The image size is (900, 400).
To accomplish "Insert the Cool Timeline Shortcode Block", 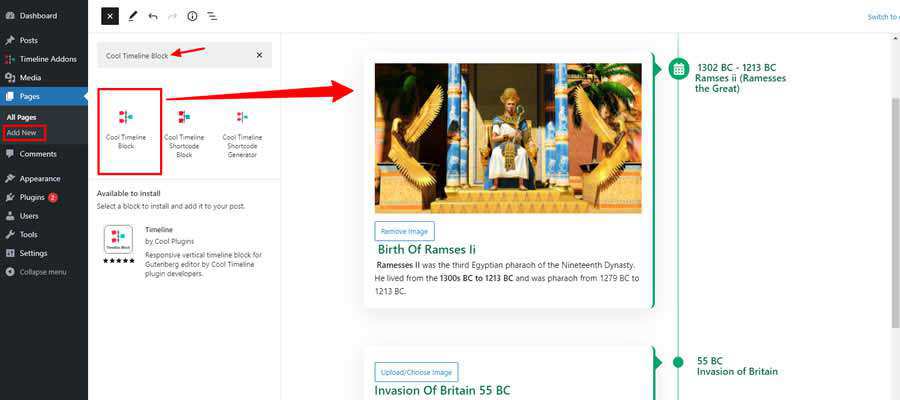I will (184, 131).
